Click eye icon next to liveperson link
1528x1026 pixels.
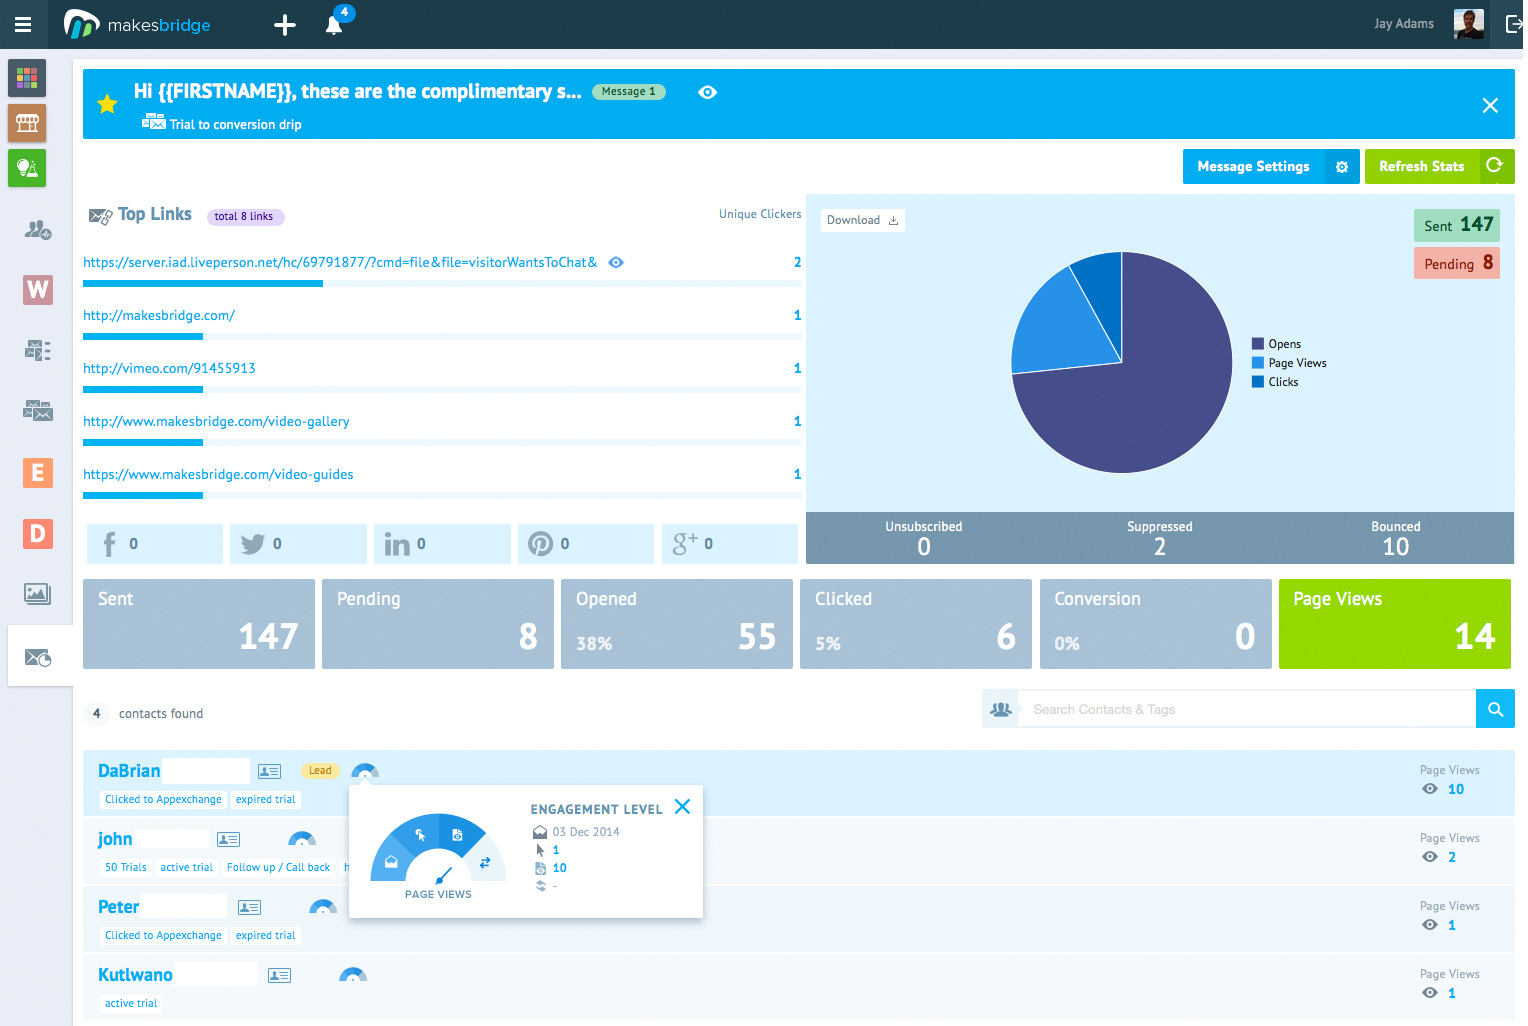tap(616, 263)
